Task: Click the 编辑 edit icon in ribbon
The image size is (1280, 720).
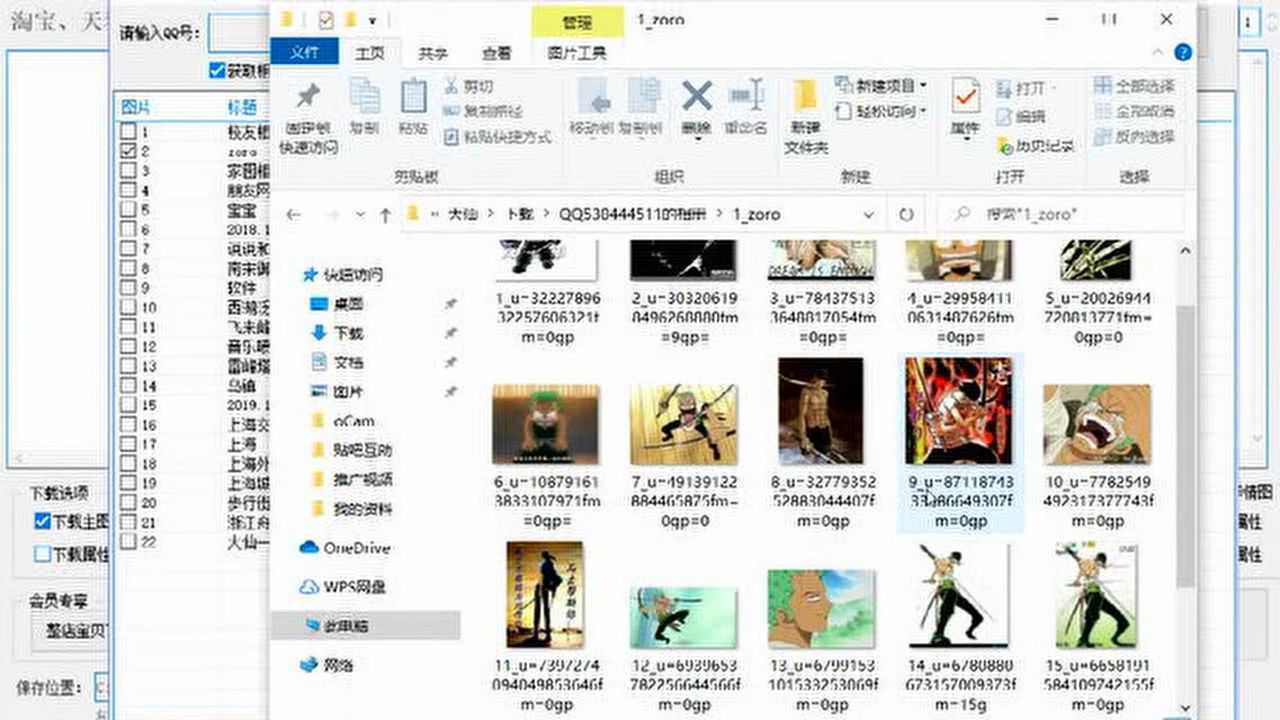Action: [1005, 117]
